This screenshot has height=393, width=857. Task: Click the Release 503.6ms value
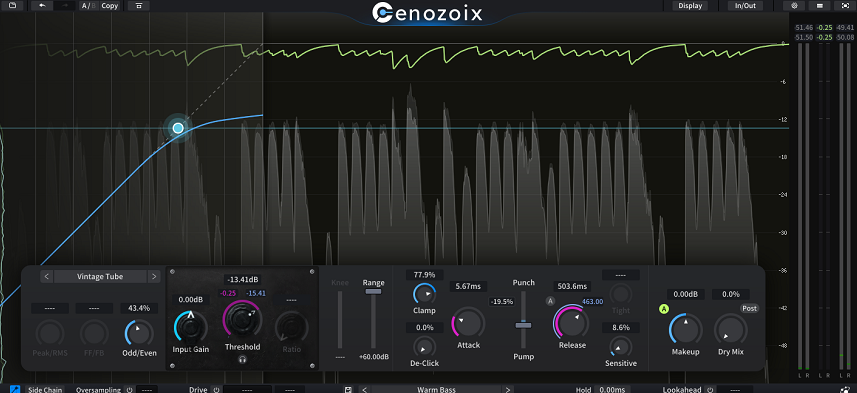(x=572, y=286)
